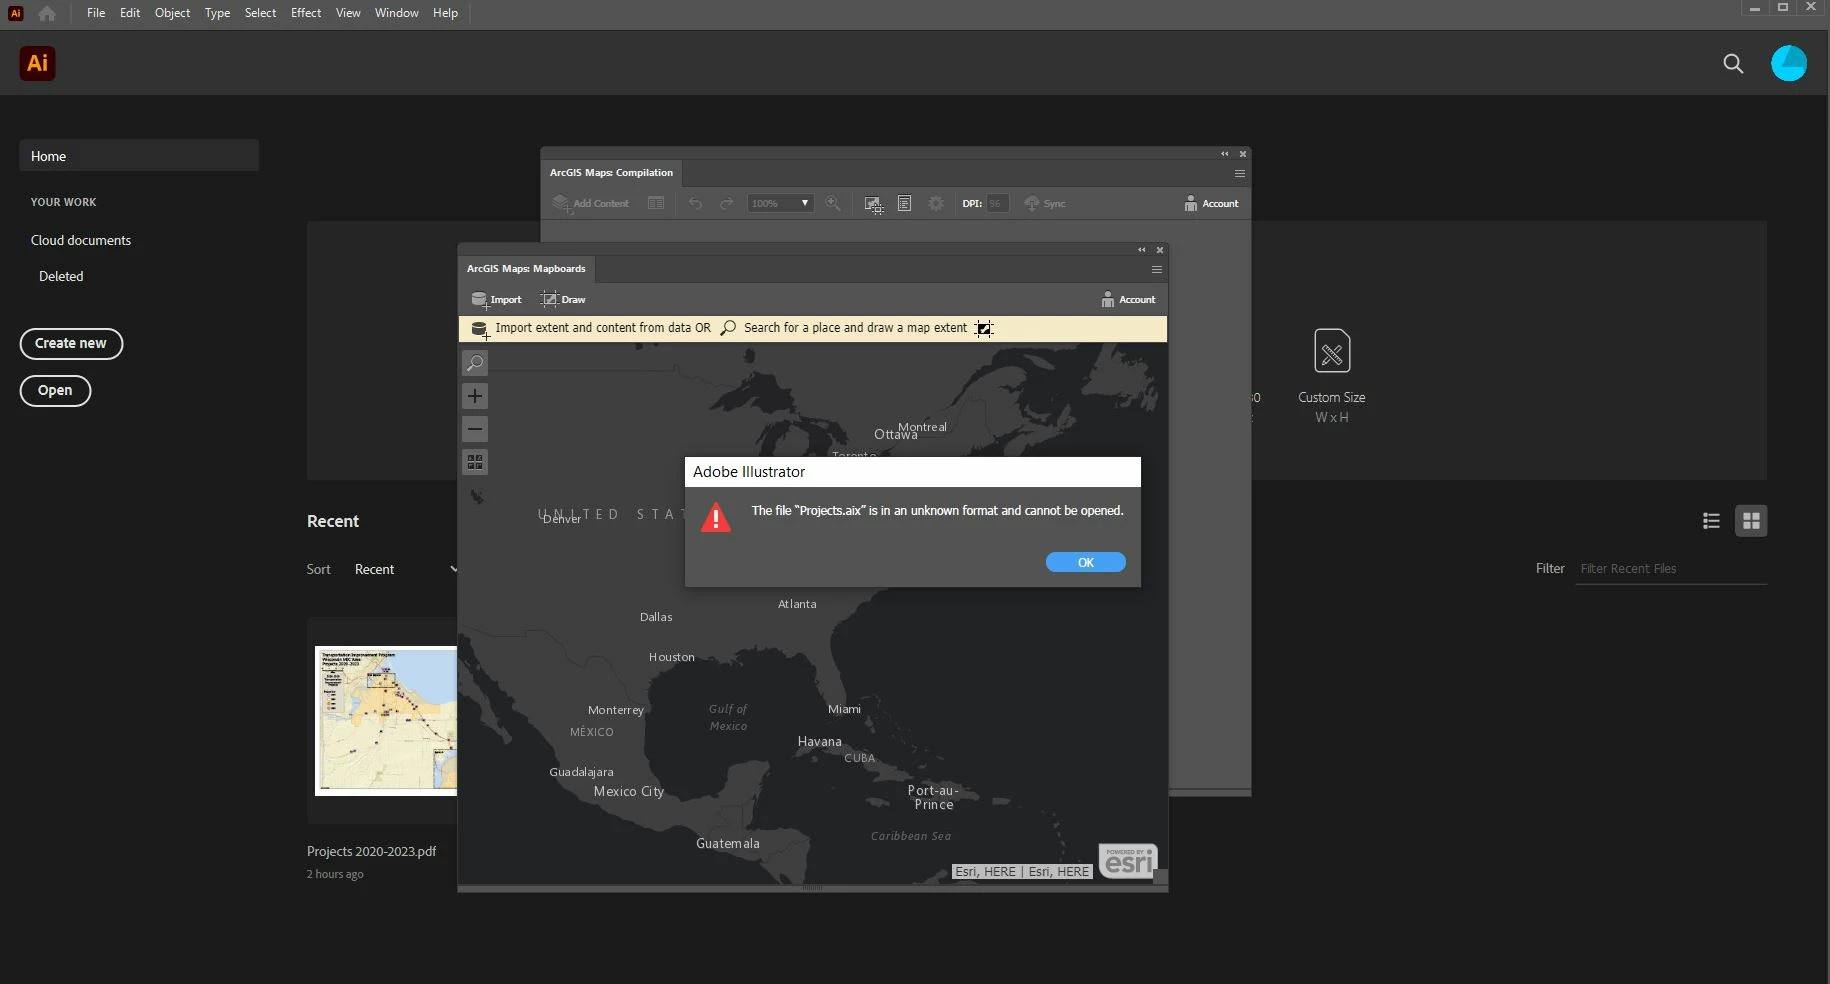Click the zoom magnifier in Compilation toolbar
This screenshot has height=984, width=1830.
click(832, 203)
